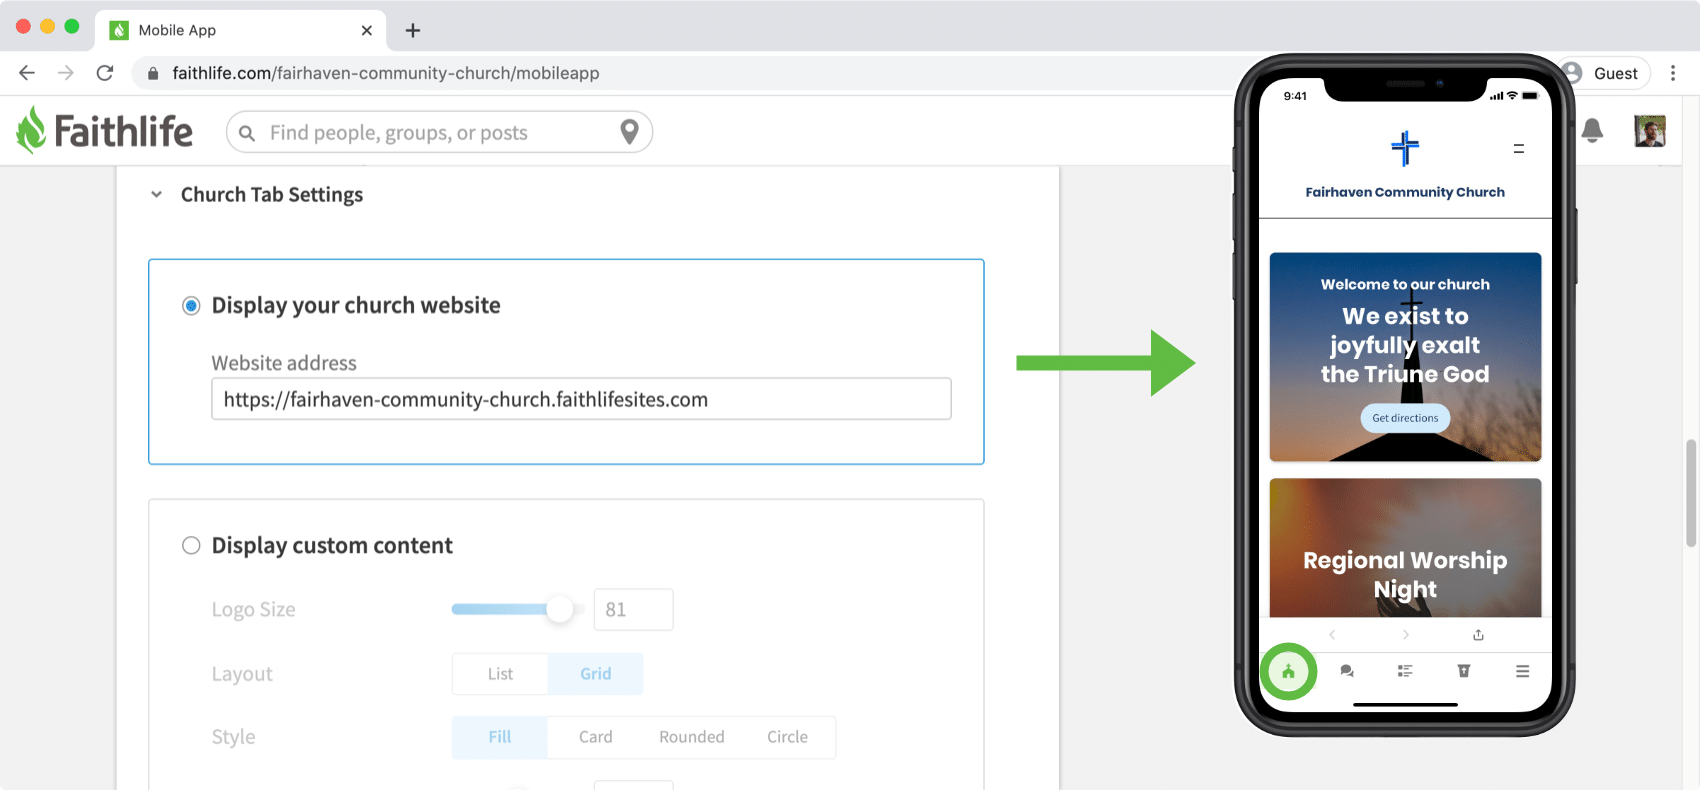Tap the Welcome to our church banner
Image resolution: width=1700 pixels, height=790 pixels.
pos(1405,357)
